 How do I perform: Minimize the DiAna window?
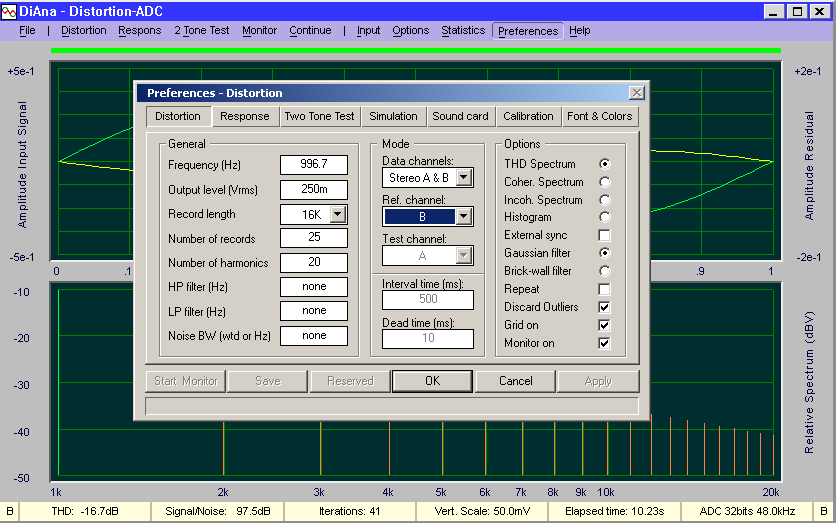coord(774,11)
